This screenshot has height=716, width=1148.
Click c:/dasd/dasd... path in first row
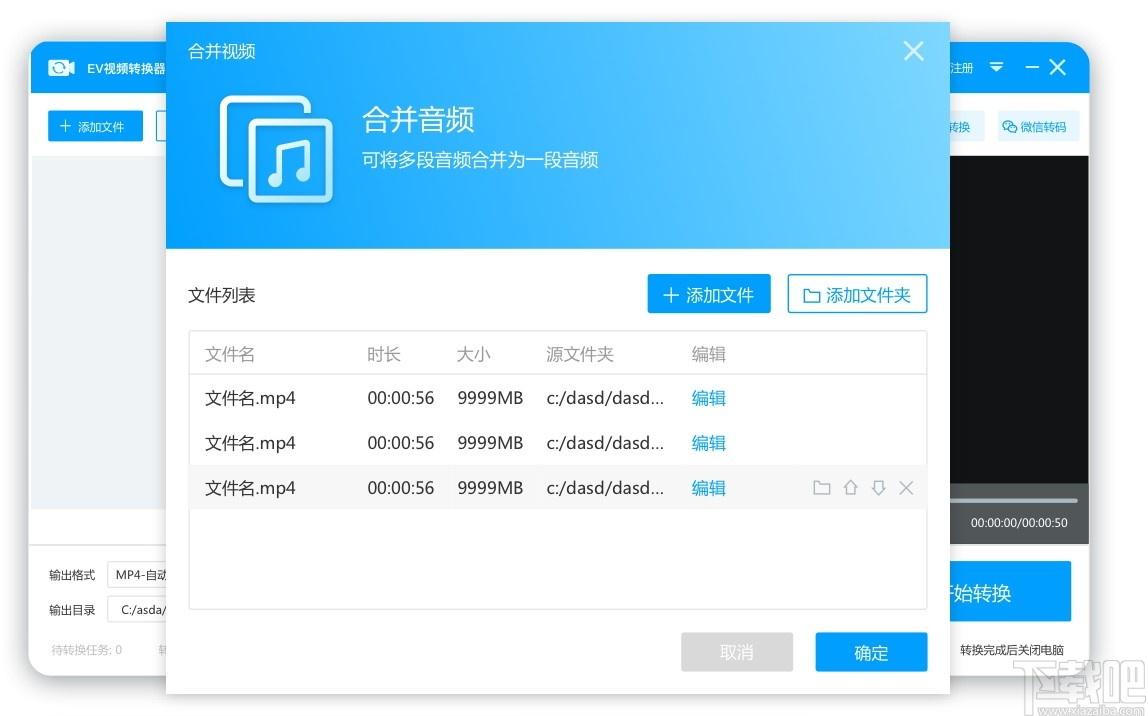[605, 398]
